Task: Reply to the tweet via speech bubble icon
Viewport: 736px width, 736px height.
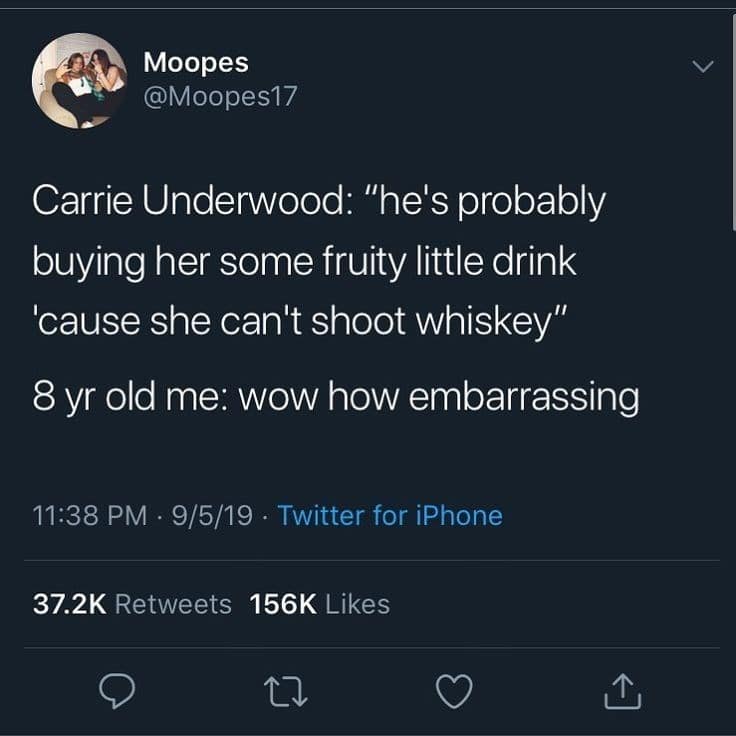Action: (117, 690)
